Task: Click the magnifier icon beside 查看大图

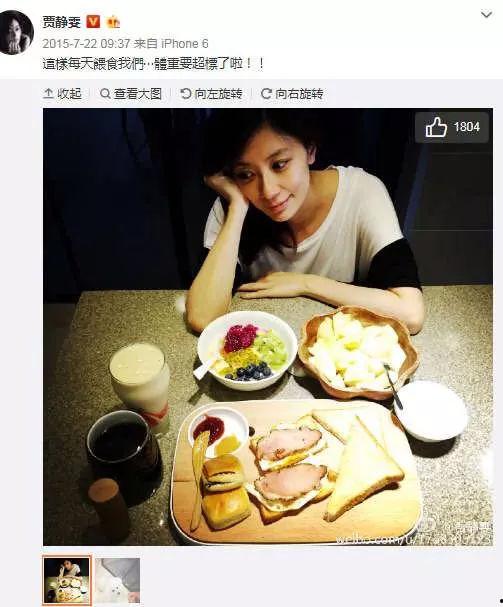Action: pyautogui.click(x=105, y=94)
